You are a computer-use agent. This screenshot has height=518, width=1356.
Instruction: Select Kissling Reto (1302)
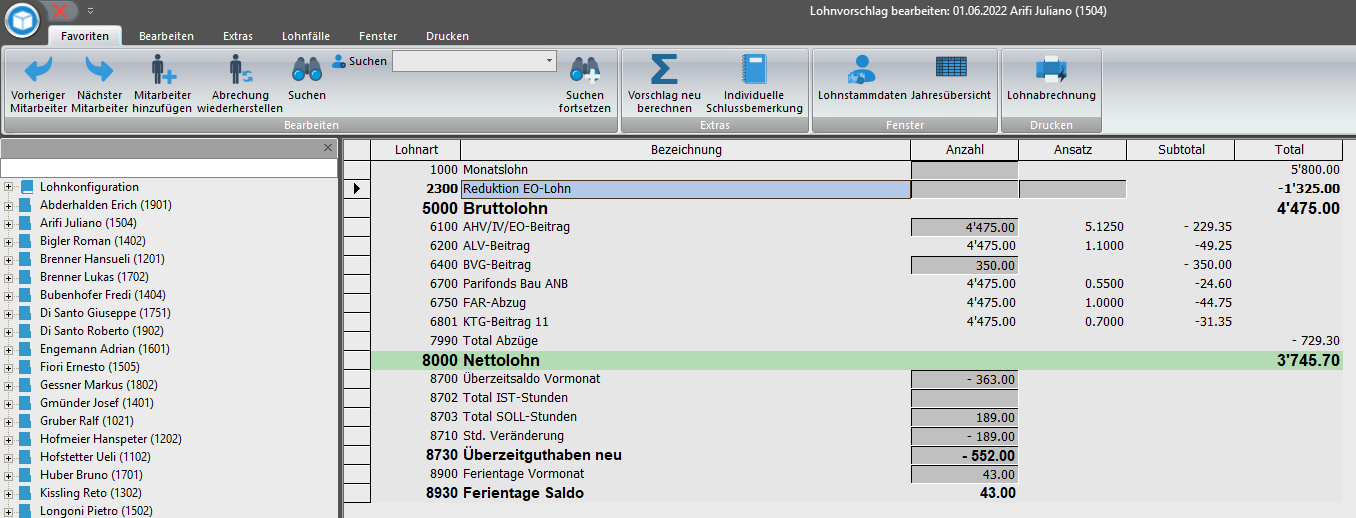pyautogui.click(x=90, y=493)
